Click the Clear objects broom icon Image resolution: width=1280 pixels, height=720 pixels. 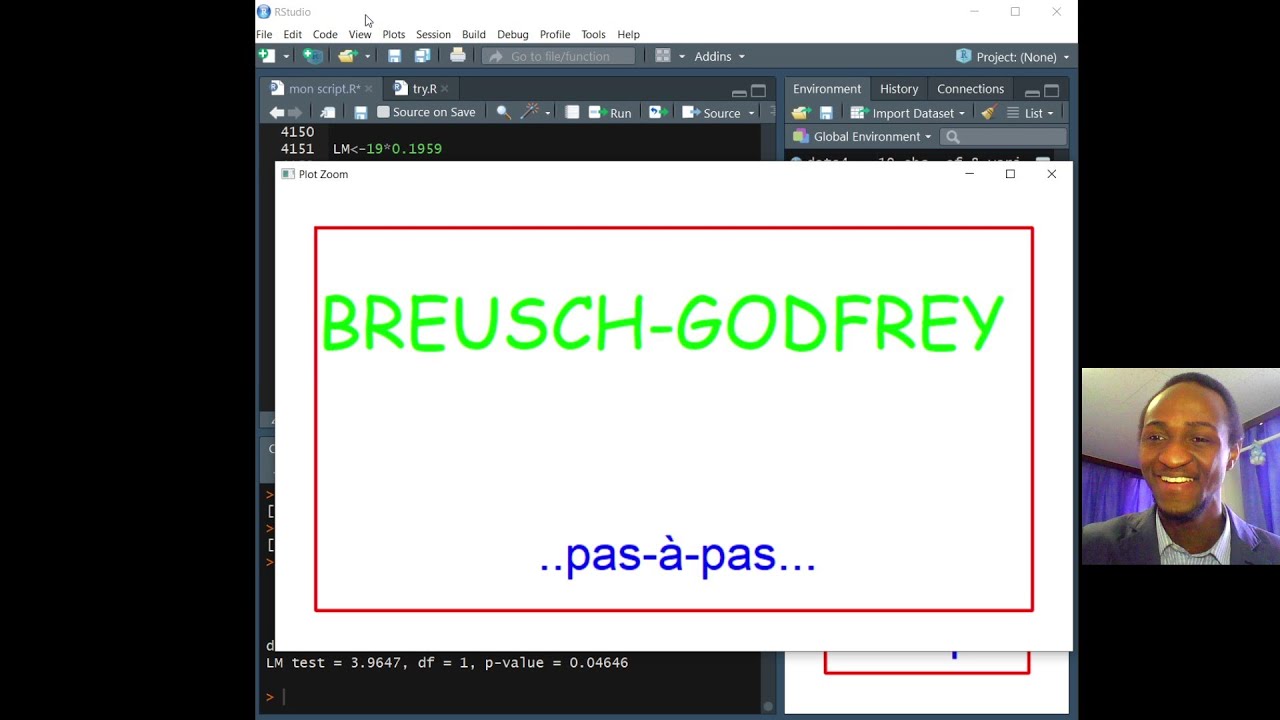click(x=988, y=113)
